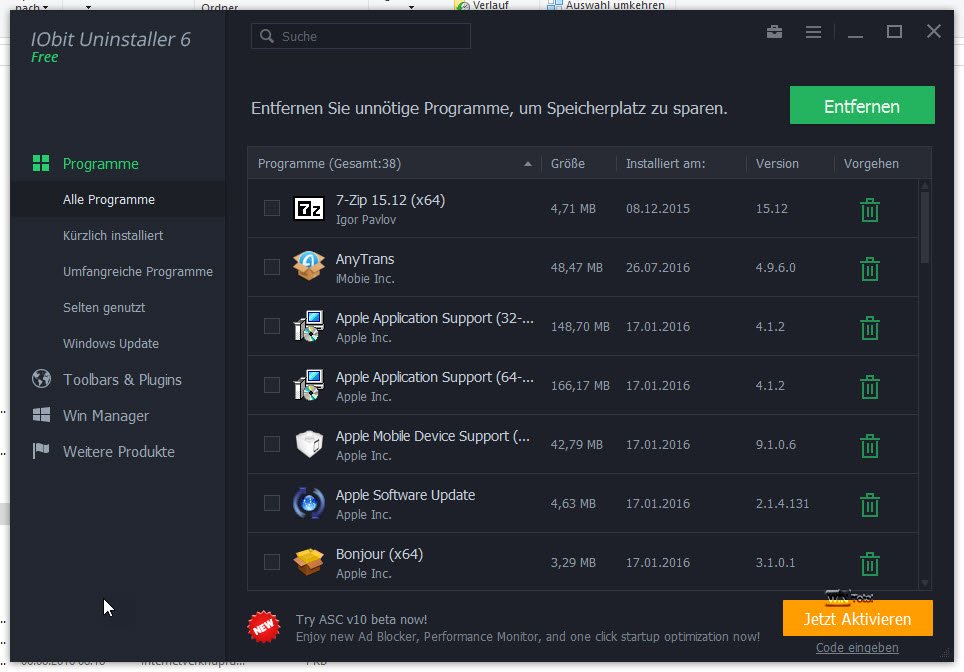Click the AnyTrans program icon

point(309,266)
